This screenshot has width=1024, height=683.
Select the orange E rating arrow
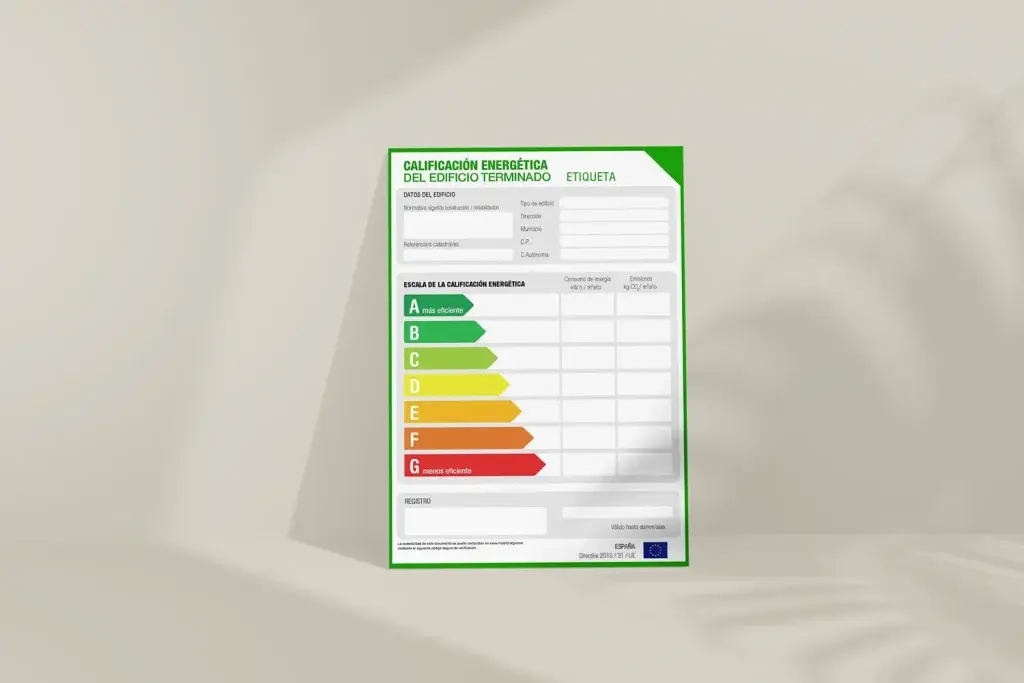click(x=462, y=411)
